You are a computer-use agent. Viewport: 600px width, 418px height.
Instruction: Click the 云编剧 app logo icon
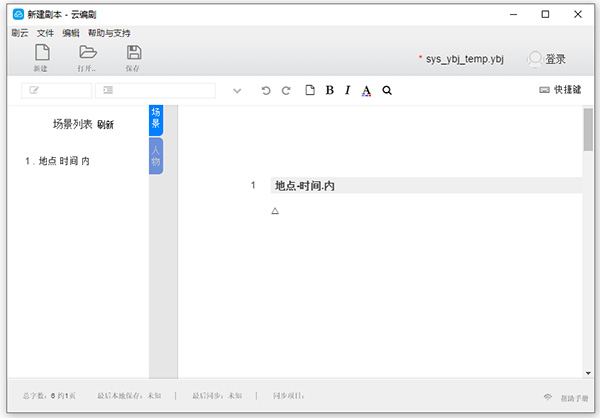tap(18, 15)
